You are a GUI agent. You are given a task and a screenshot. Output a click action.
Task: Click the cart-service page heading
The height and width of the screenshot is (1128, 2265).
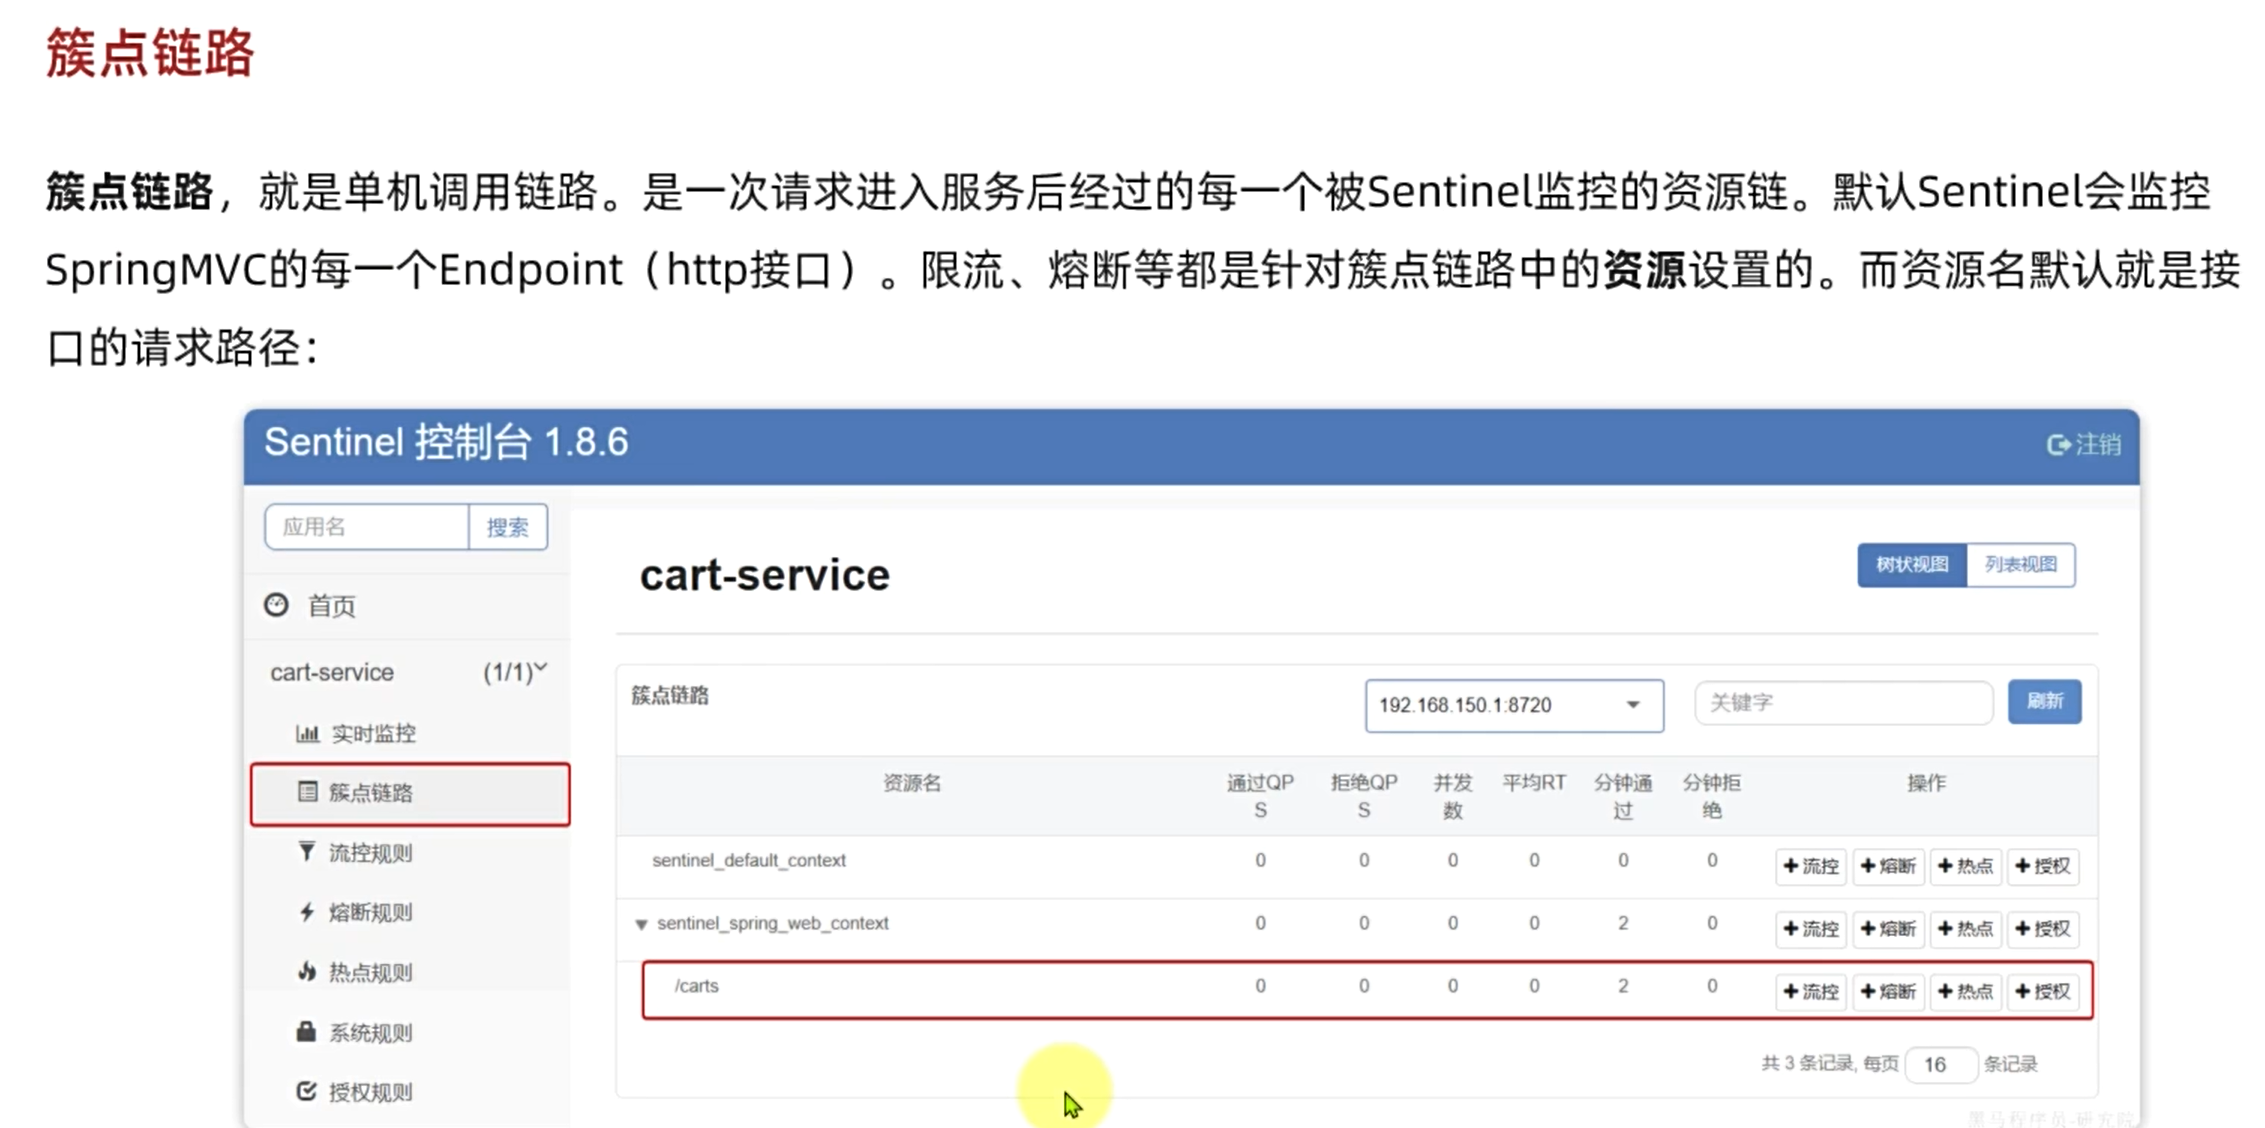[x=765, y=575]
